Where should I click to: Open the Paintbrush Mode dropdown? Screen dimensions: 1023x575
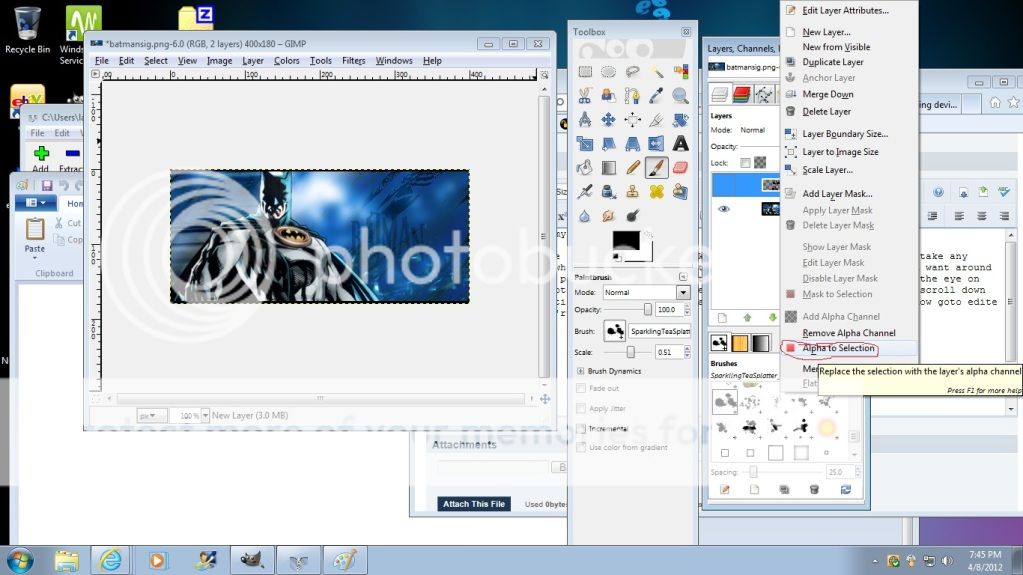[646, 292]
